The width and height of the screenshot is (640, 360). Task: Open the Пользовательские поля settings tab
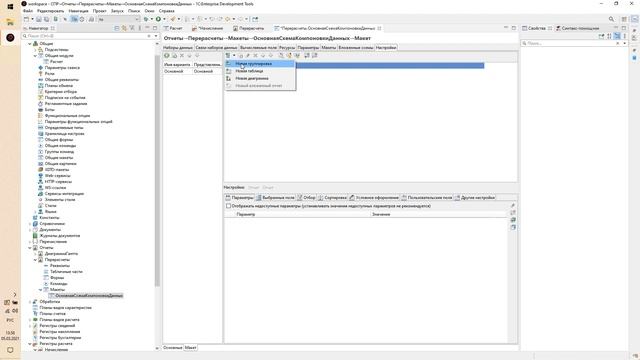pos(427,198)
